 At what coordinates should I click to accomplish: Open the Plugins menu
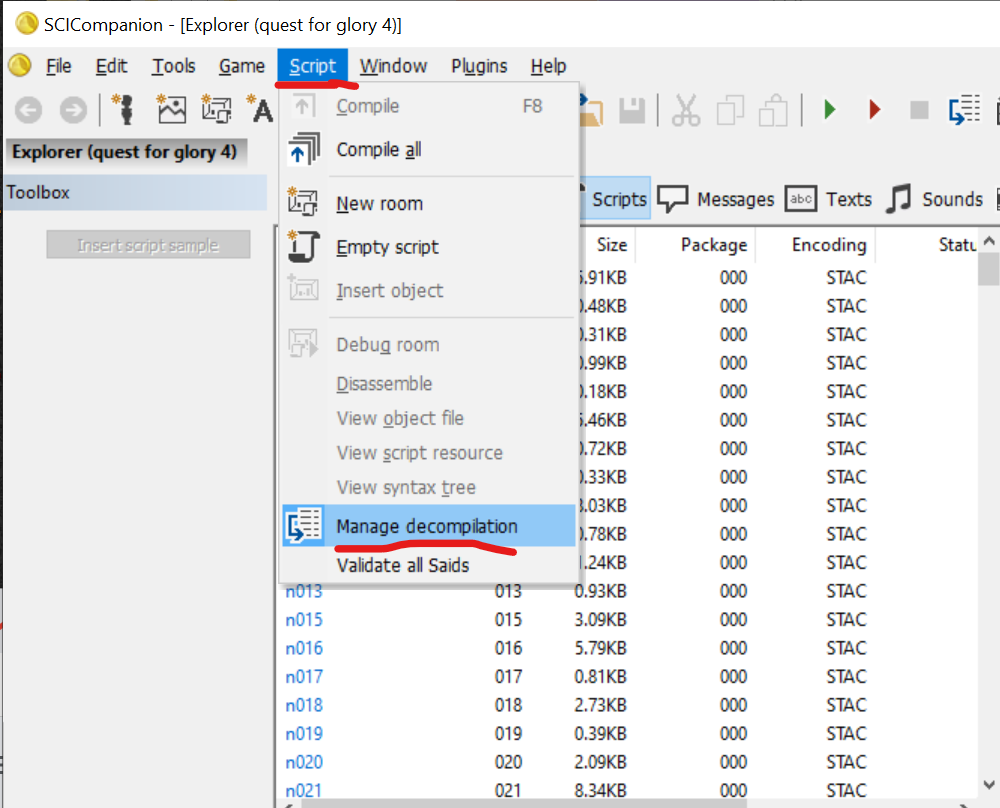[480, 66]
